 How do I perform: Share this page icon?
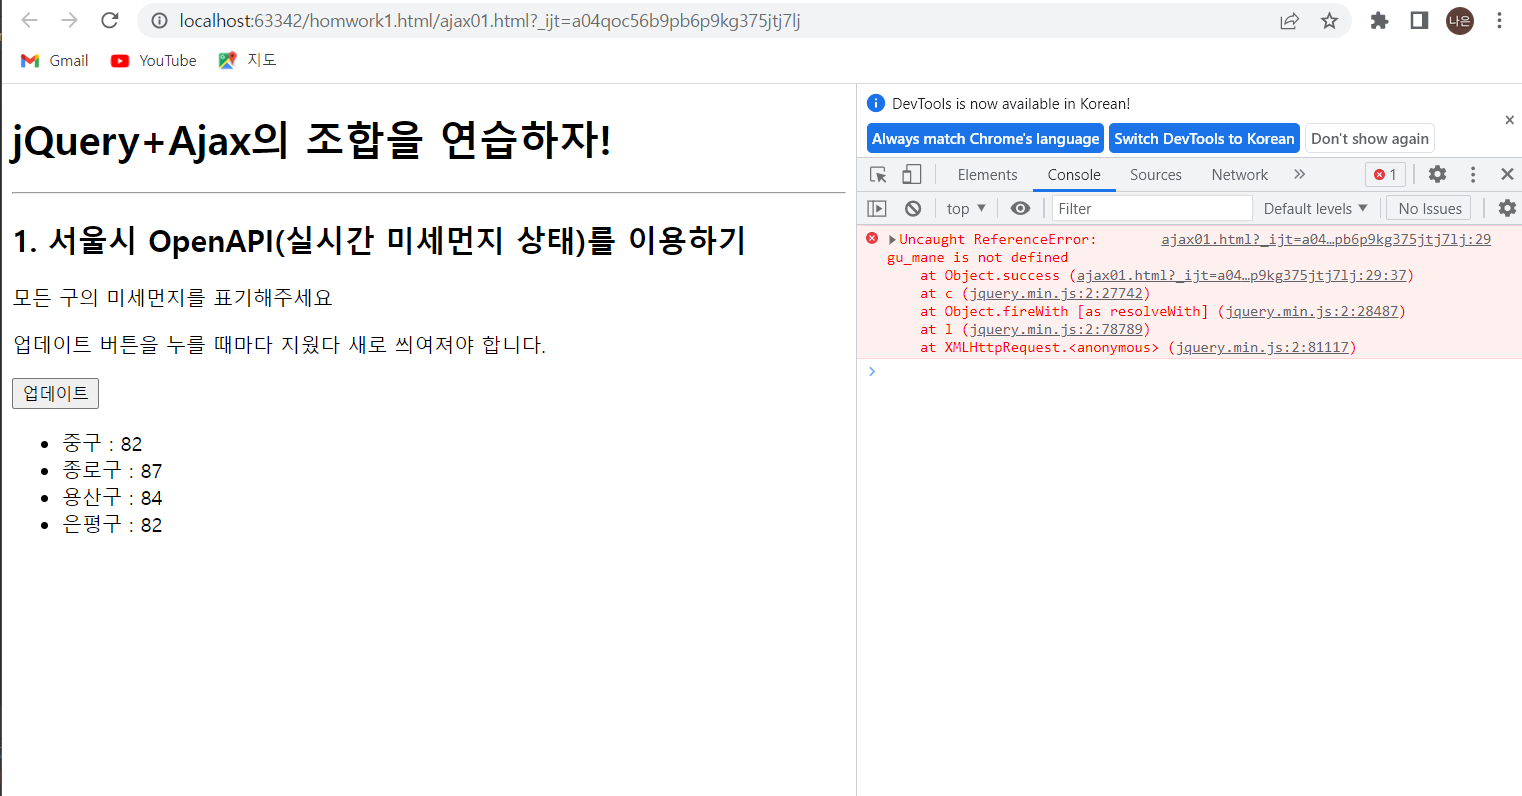click(x=1289, y=21)
